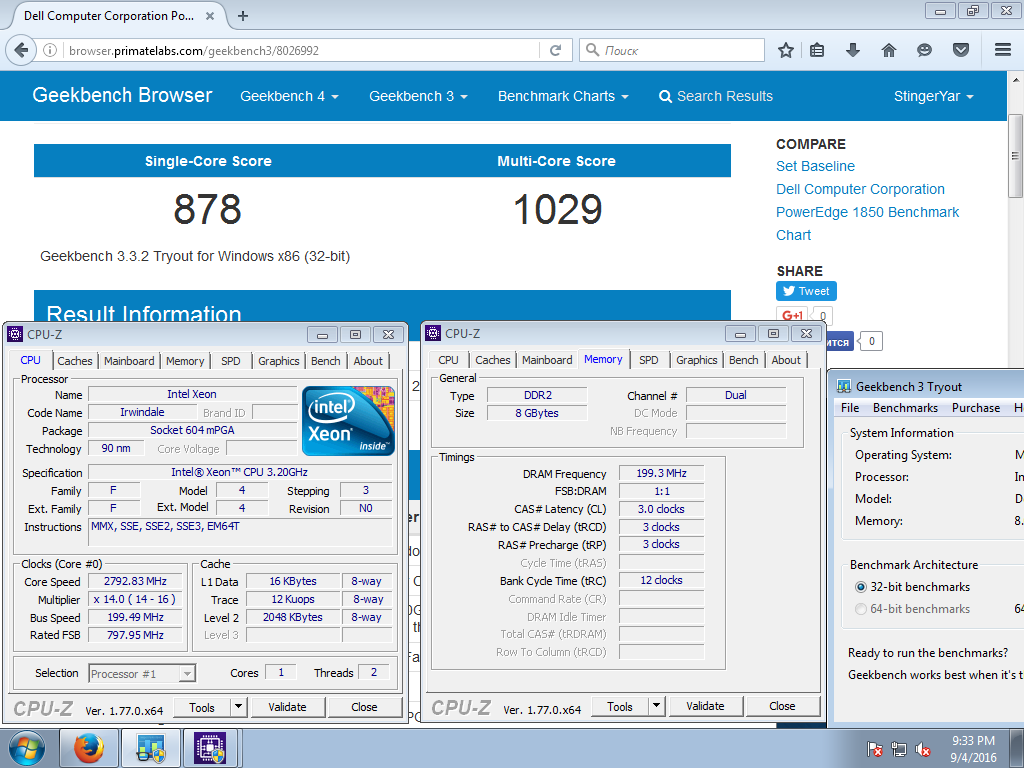Open the Pocket icon in toolbar

960,50
